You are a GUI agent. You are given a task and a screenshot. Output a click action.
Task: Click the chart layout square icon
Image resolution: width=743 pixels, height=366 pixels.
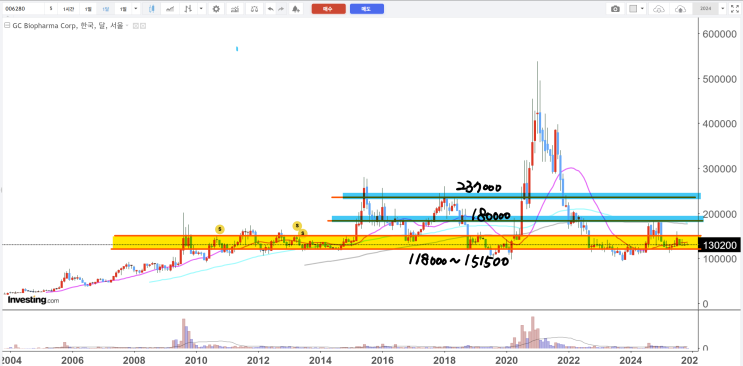(x=633, y=9)
